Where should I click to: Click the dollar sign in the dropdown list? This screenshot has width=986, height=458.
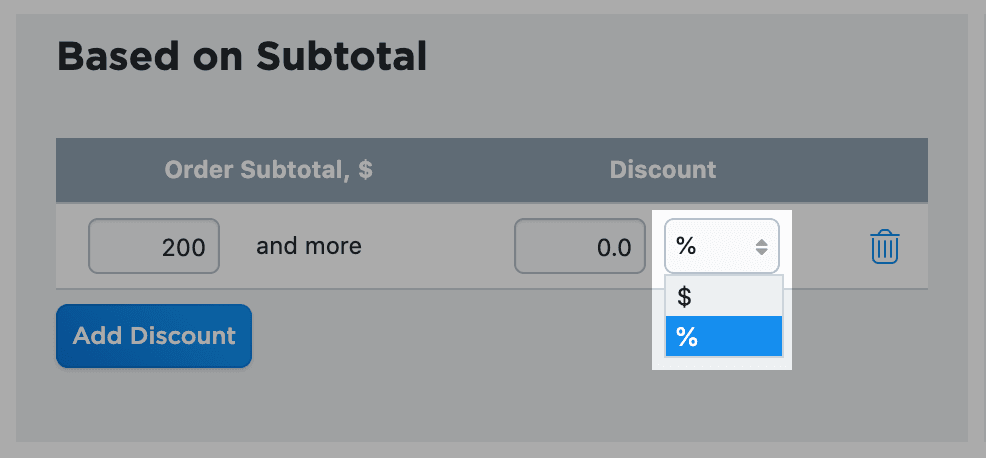tap(684, 296)
